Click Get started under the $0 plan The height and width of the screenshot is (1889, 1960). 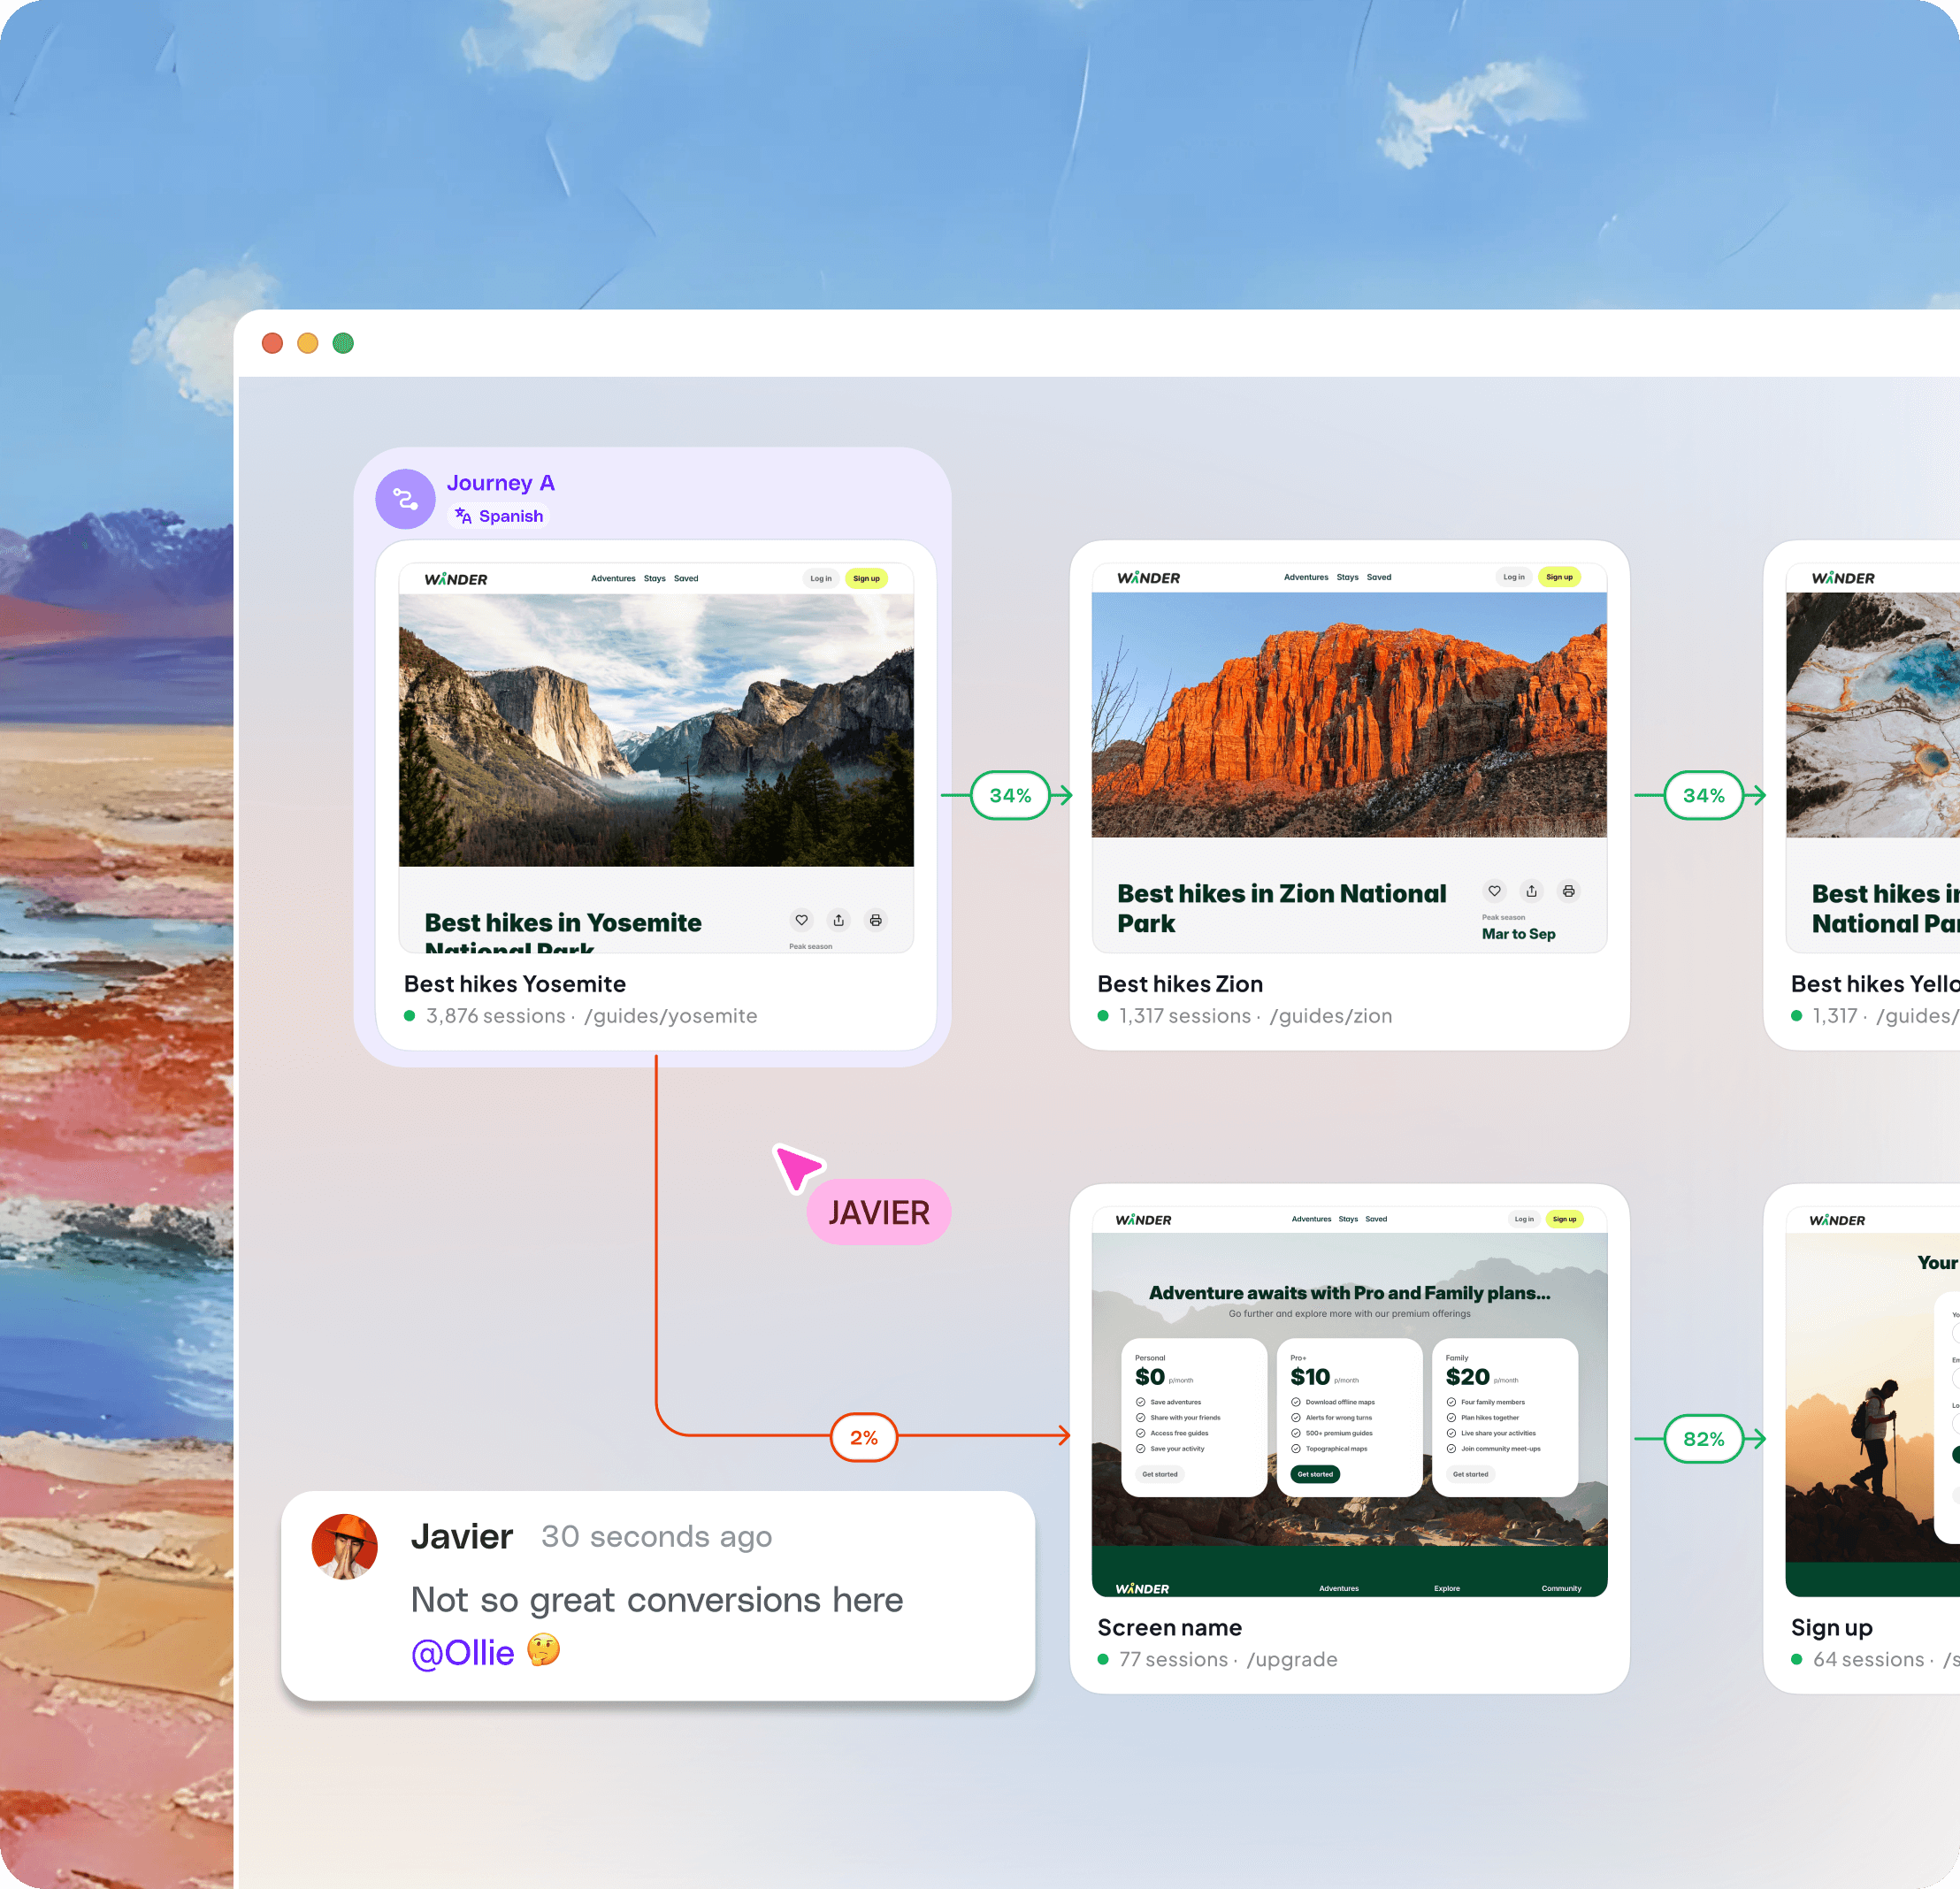1160,1474
